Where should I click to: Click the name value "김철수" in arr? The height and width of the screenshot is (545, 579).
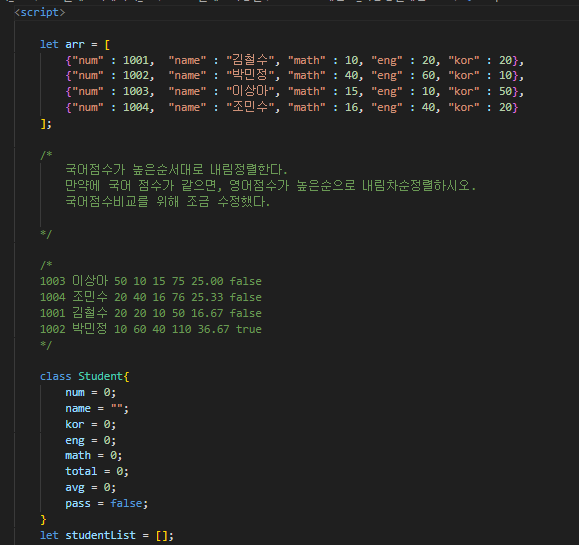[x=250, y=60]
